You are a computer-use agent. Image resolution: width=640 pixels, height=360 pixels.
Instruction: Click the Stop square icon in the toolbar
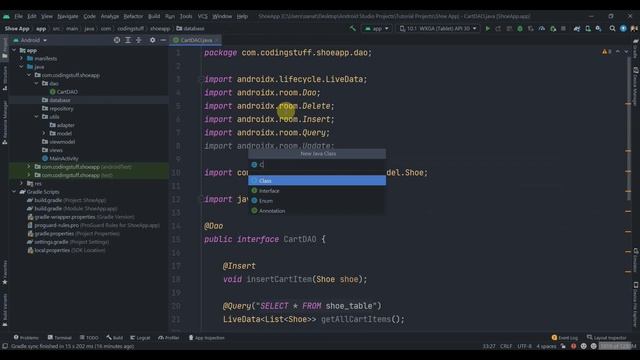pyautogui.click(x=563, y=29)
